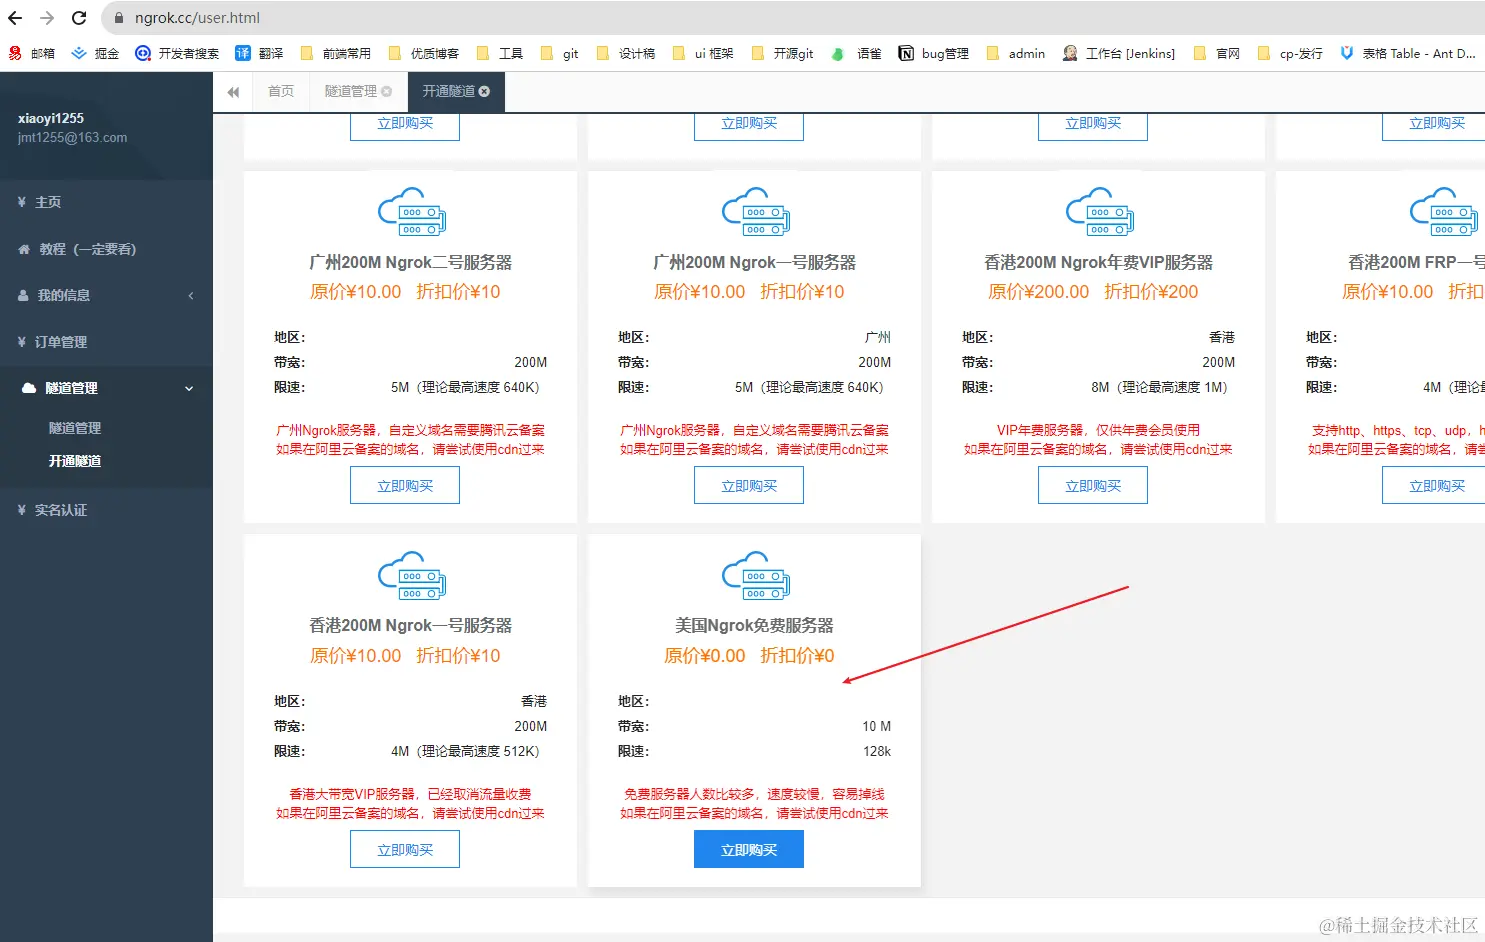Viewport: 1485px width, 942px height.
Task: Click the 128k speed limit value
Action: [x=877, y=751]
